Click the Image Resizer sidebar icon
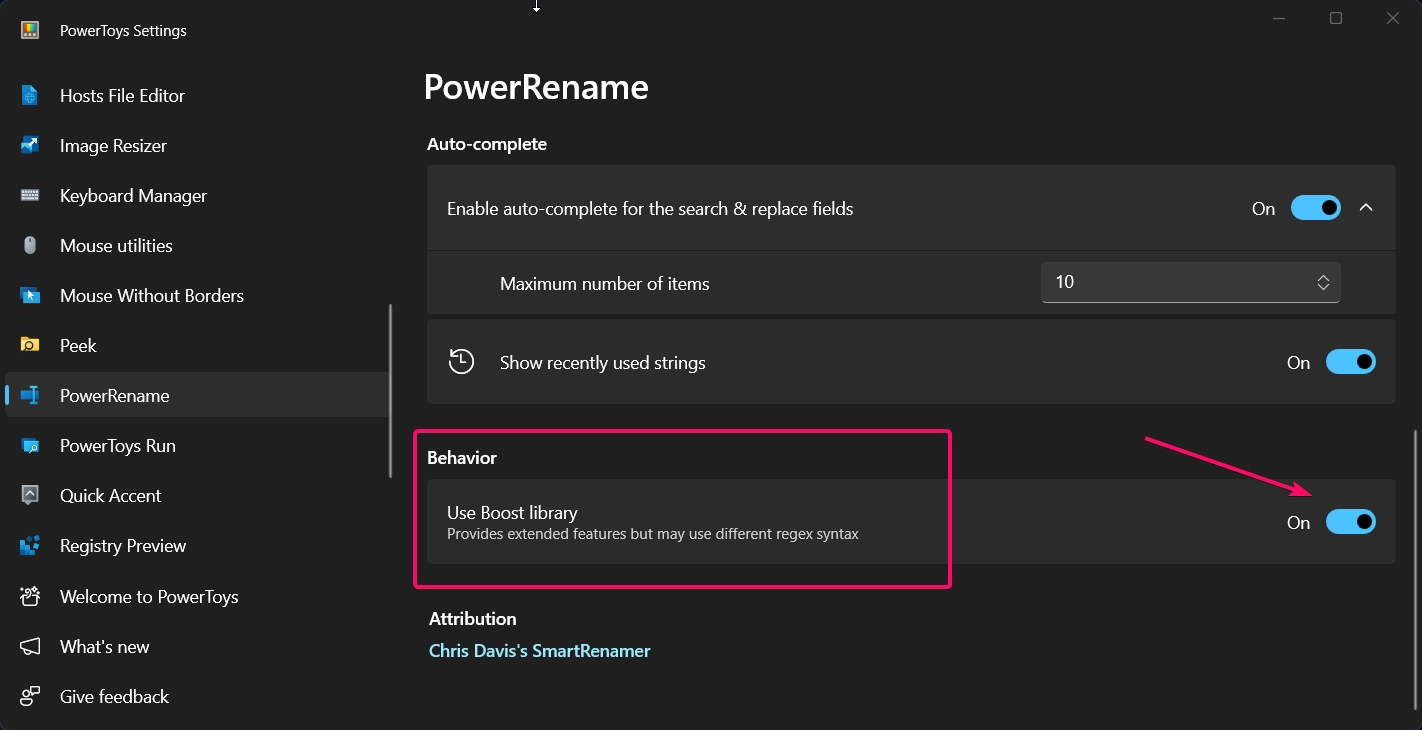Image resolution: width=1422 pixels, height=730 pixels. (x=30, y=146)
